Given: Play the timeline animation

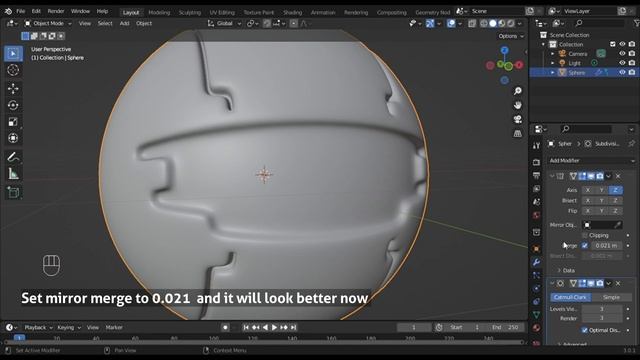Looking at the screenshot, I should 274,327.
